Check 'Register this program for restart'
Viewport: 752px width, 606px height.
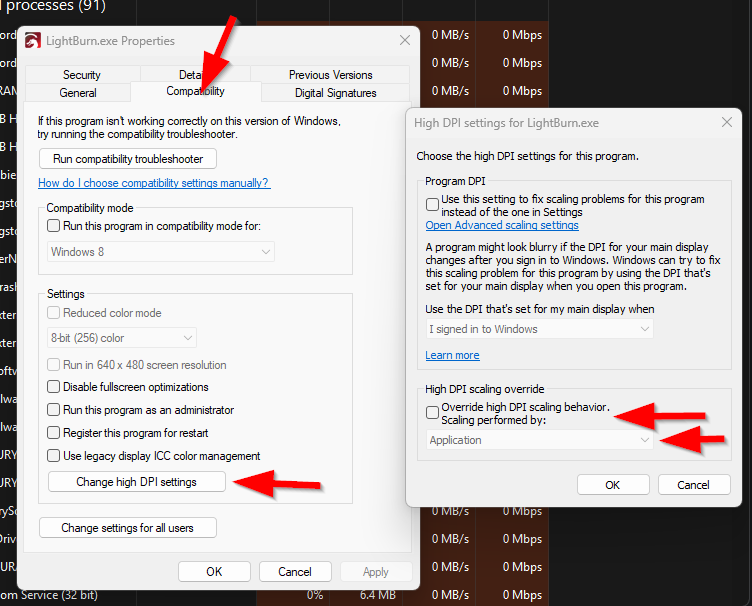53,432
